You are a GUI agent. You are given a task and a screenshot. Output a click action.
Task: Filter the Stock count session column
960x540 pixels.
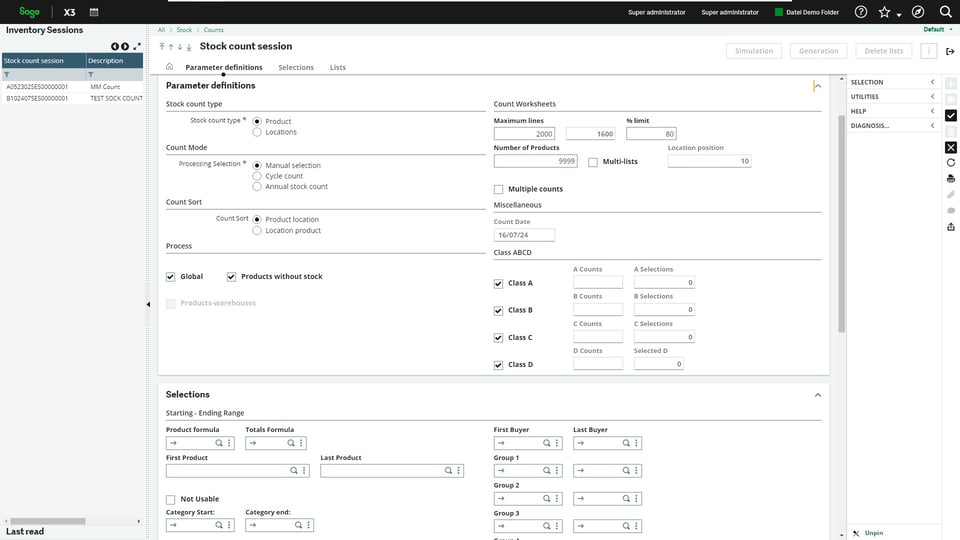(x=7, y=75)
